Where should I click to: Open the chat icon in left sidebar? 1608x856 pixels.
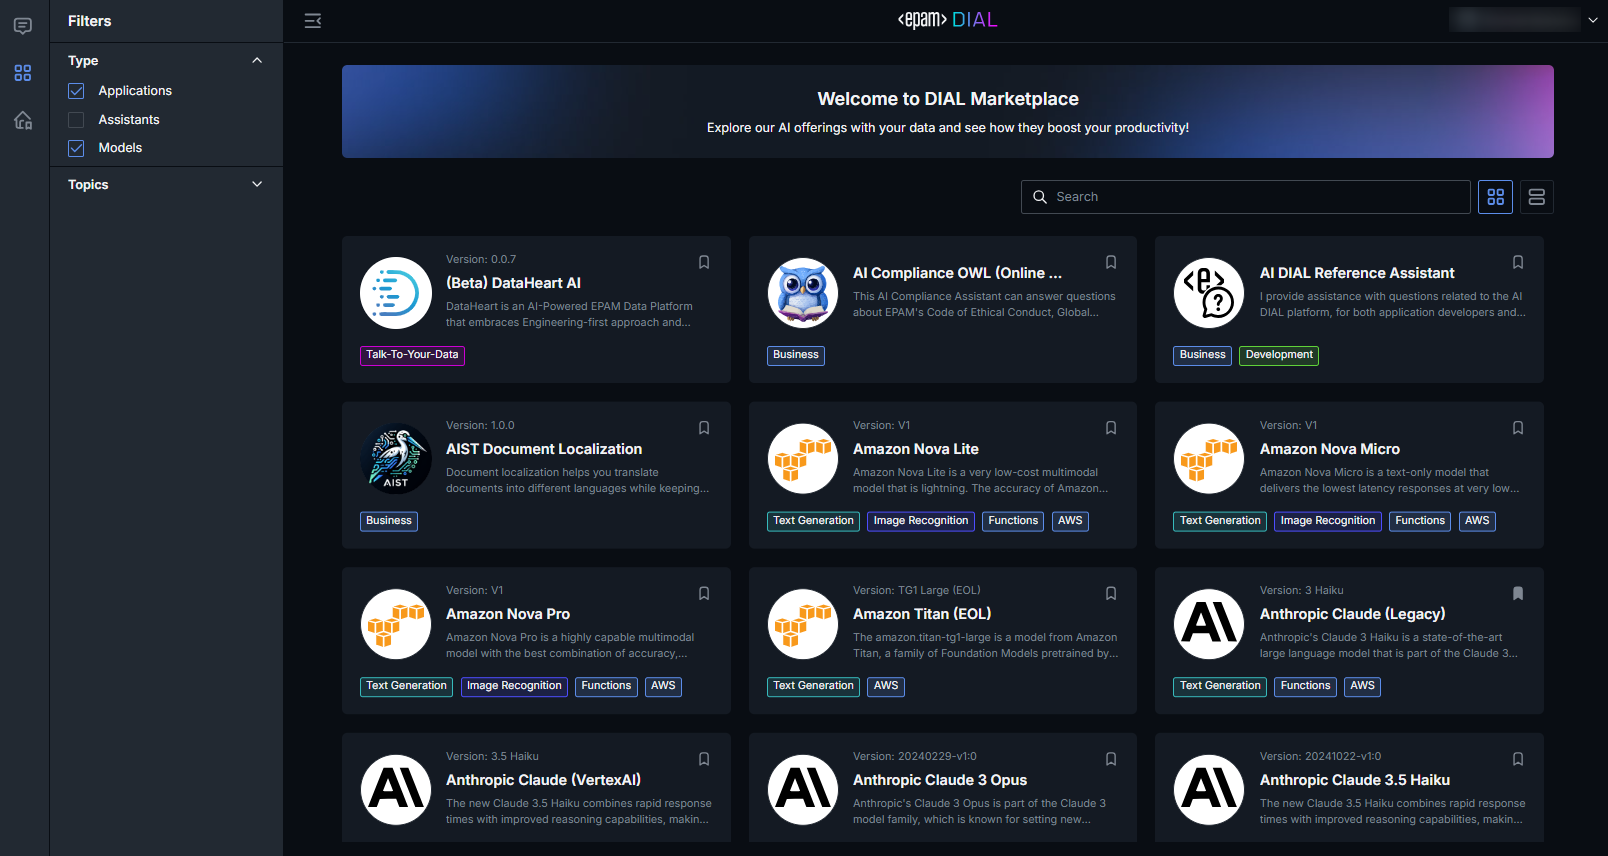[23, 26]
